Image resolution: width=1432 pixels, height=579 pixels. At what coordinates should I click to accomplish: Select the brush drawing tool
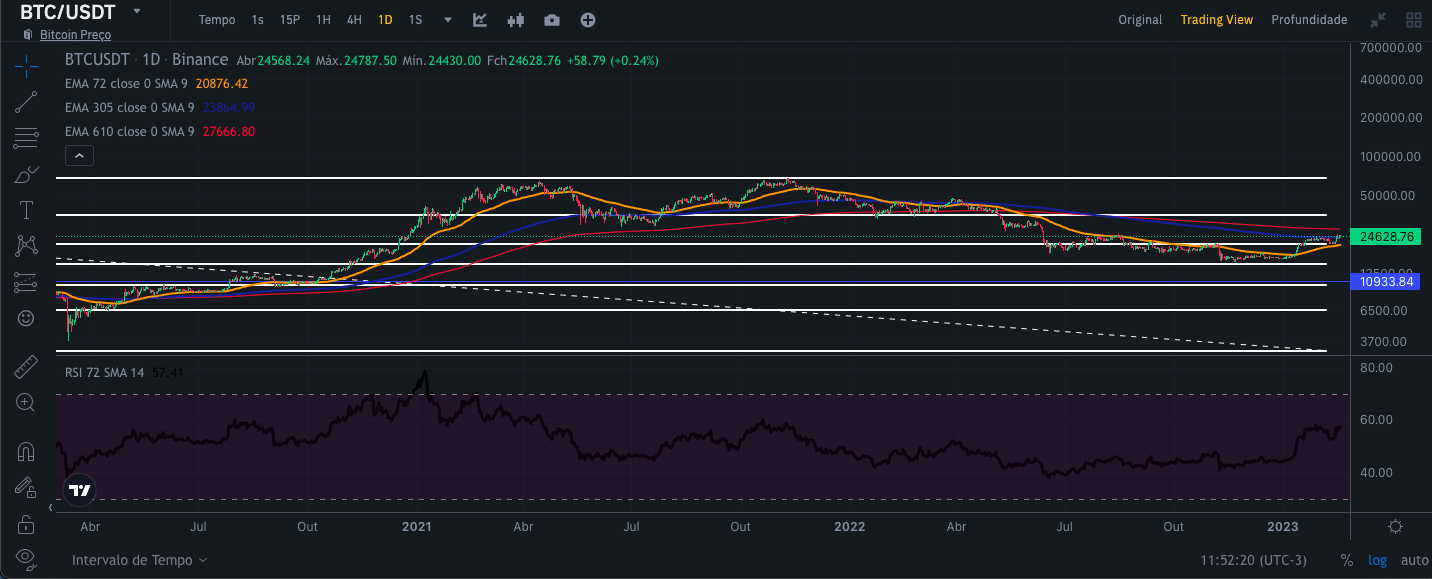pos(26,174)
